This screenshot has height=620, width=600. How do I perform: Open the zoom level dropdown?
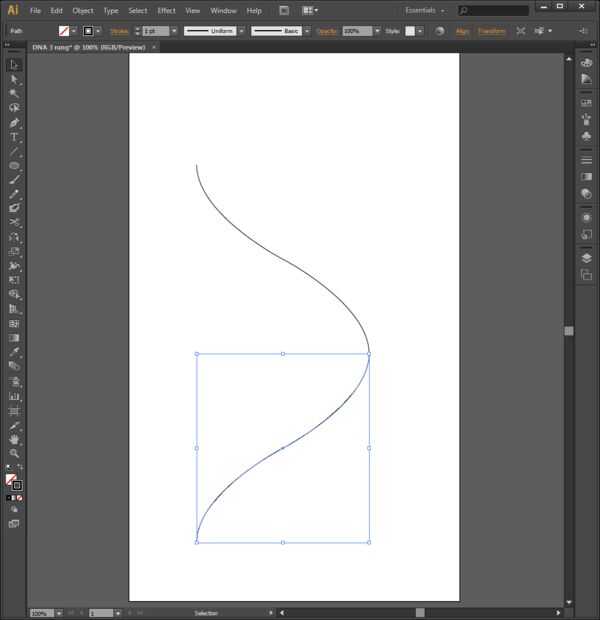point(59,613)
